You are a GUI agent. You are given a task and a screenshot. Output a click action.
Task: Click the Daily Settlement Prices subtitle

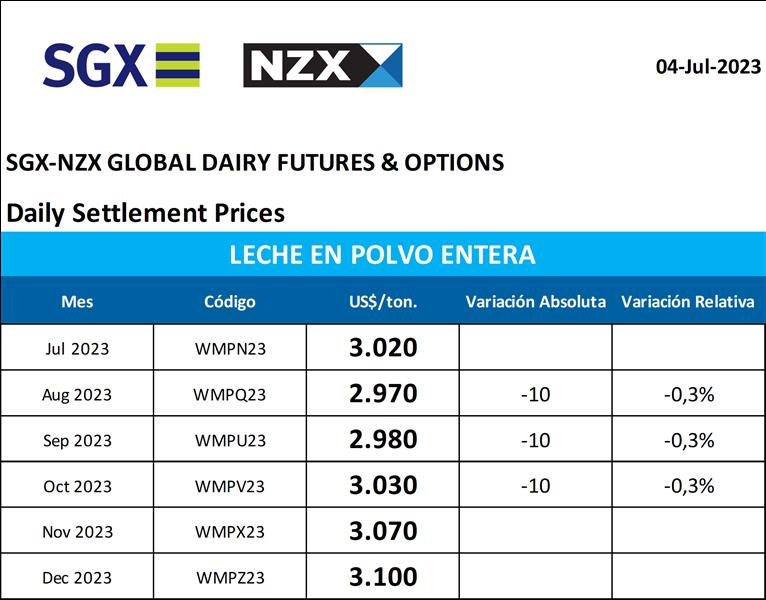pos(145,213)
